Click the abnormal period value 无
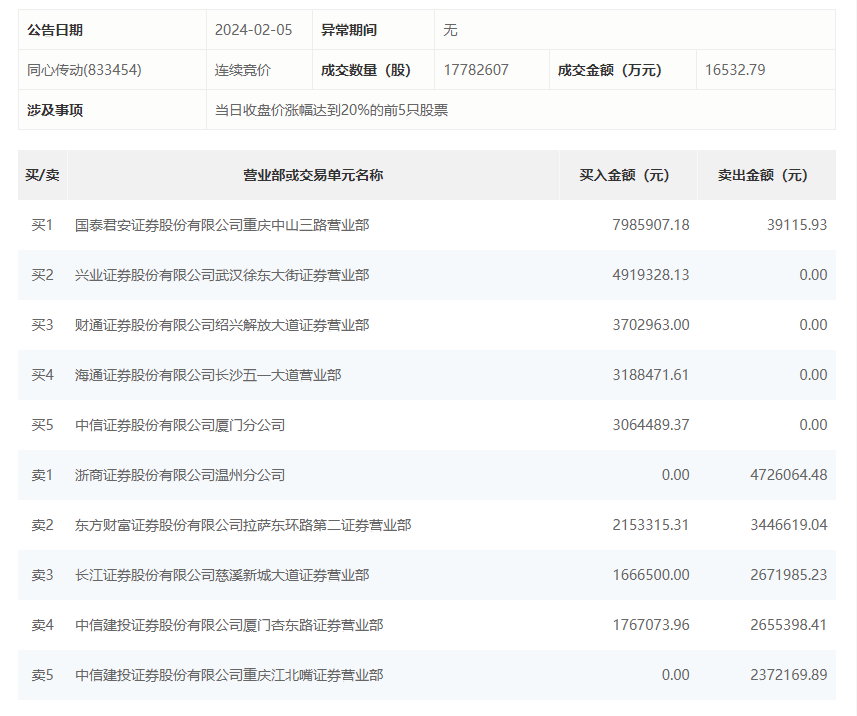 click(450, 30)
